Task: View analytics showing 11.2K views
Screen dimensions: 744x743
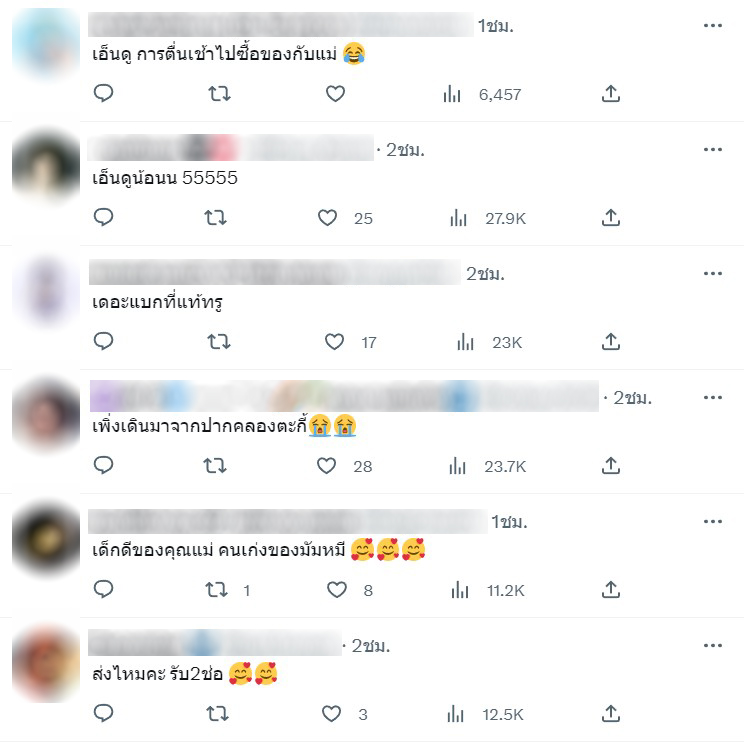Action: (x=488, y=590)
